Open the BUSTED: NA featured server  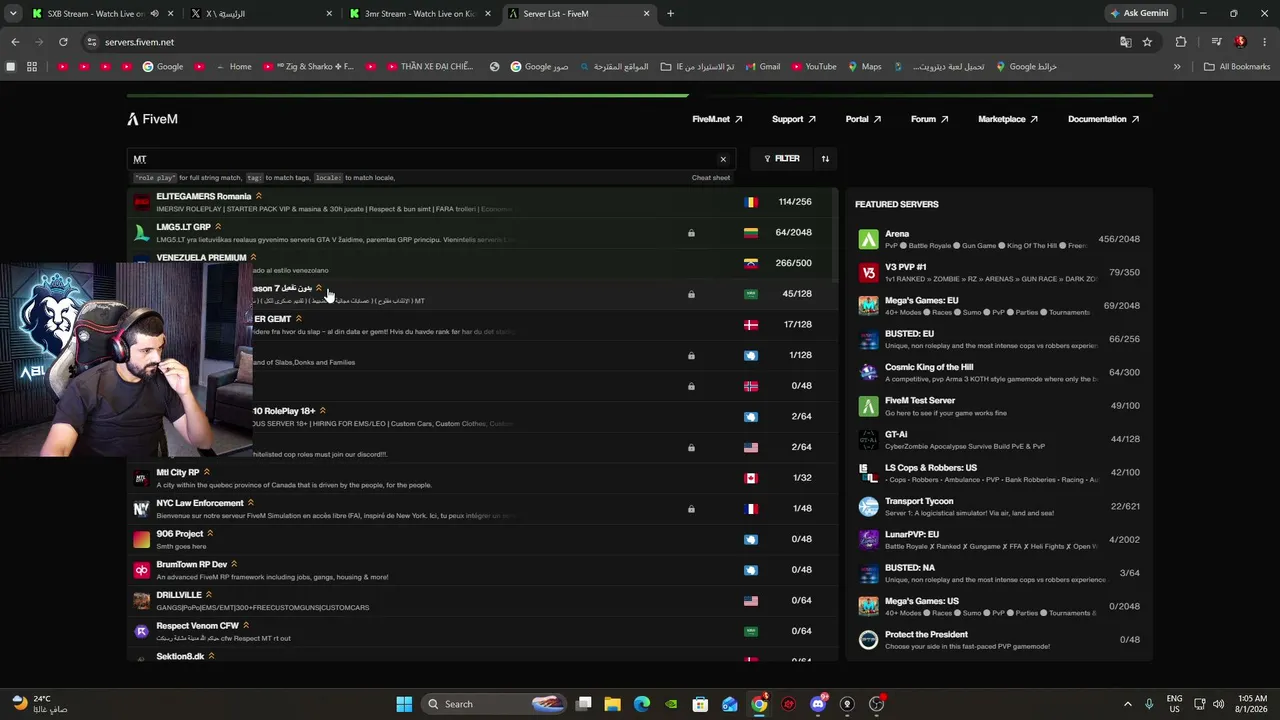coord(999,573)
